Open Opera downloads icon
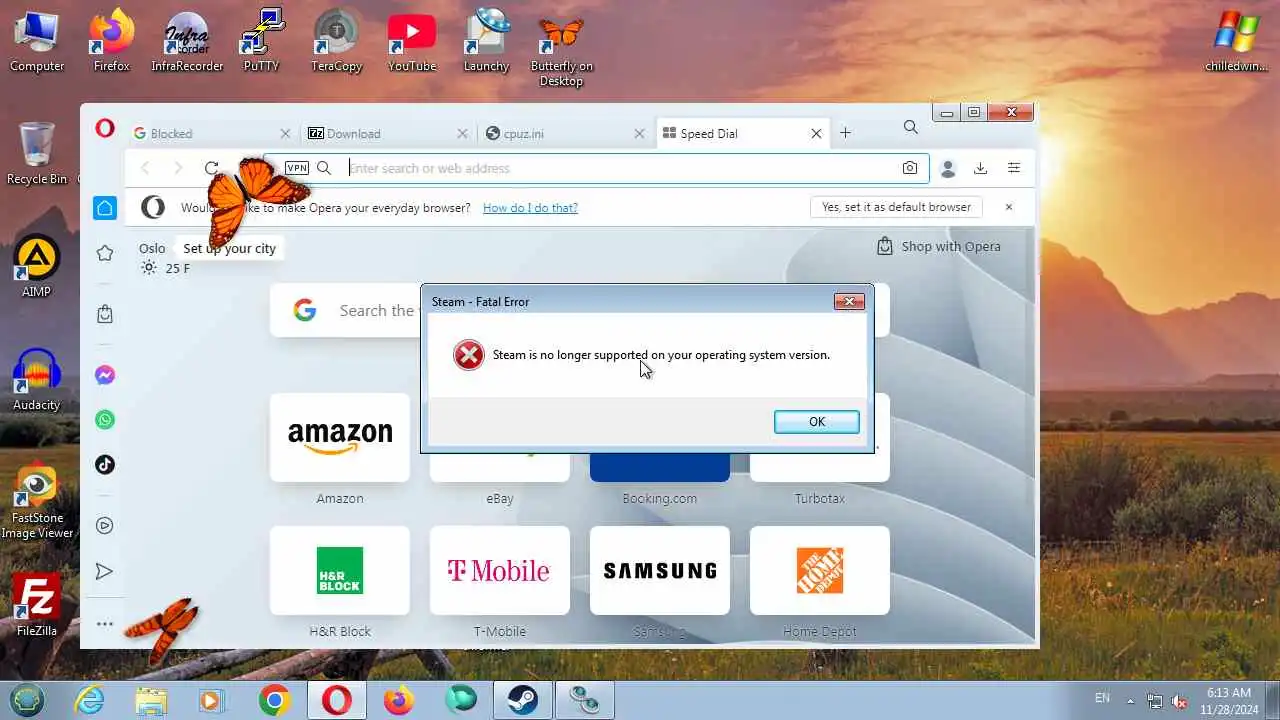 point(980,168)
